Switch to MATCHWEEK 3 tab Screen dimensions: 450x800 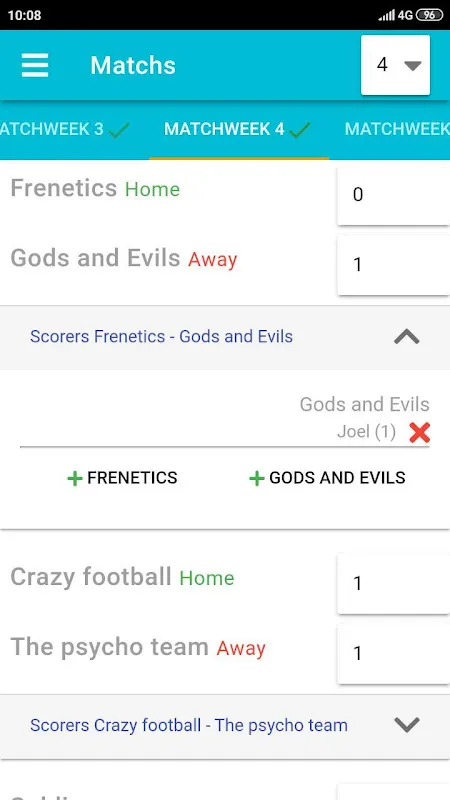pos(65,130)
